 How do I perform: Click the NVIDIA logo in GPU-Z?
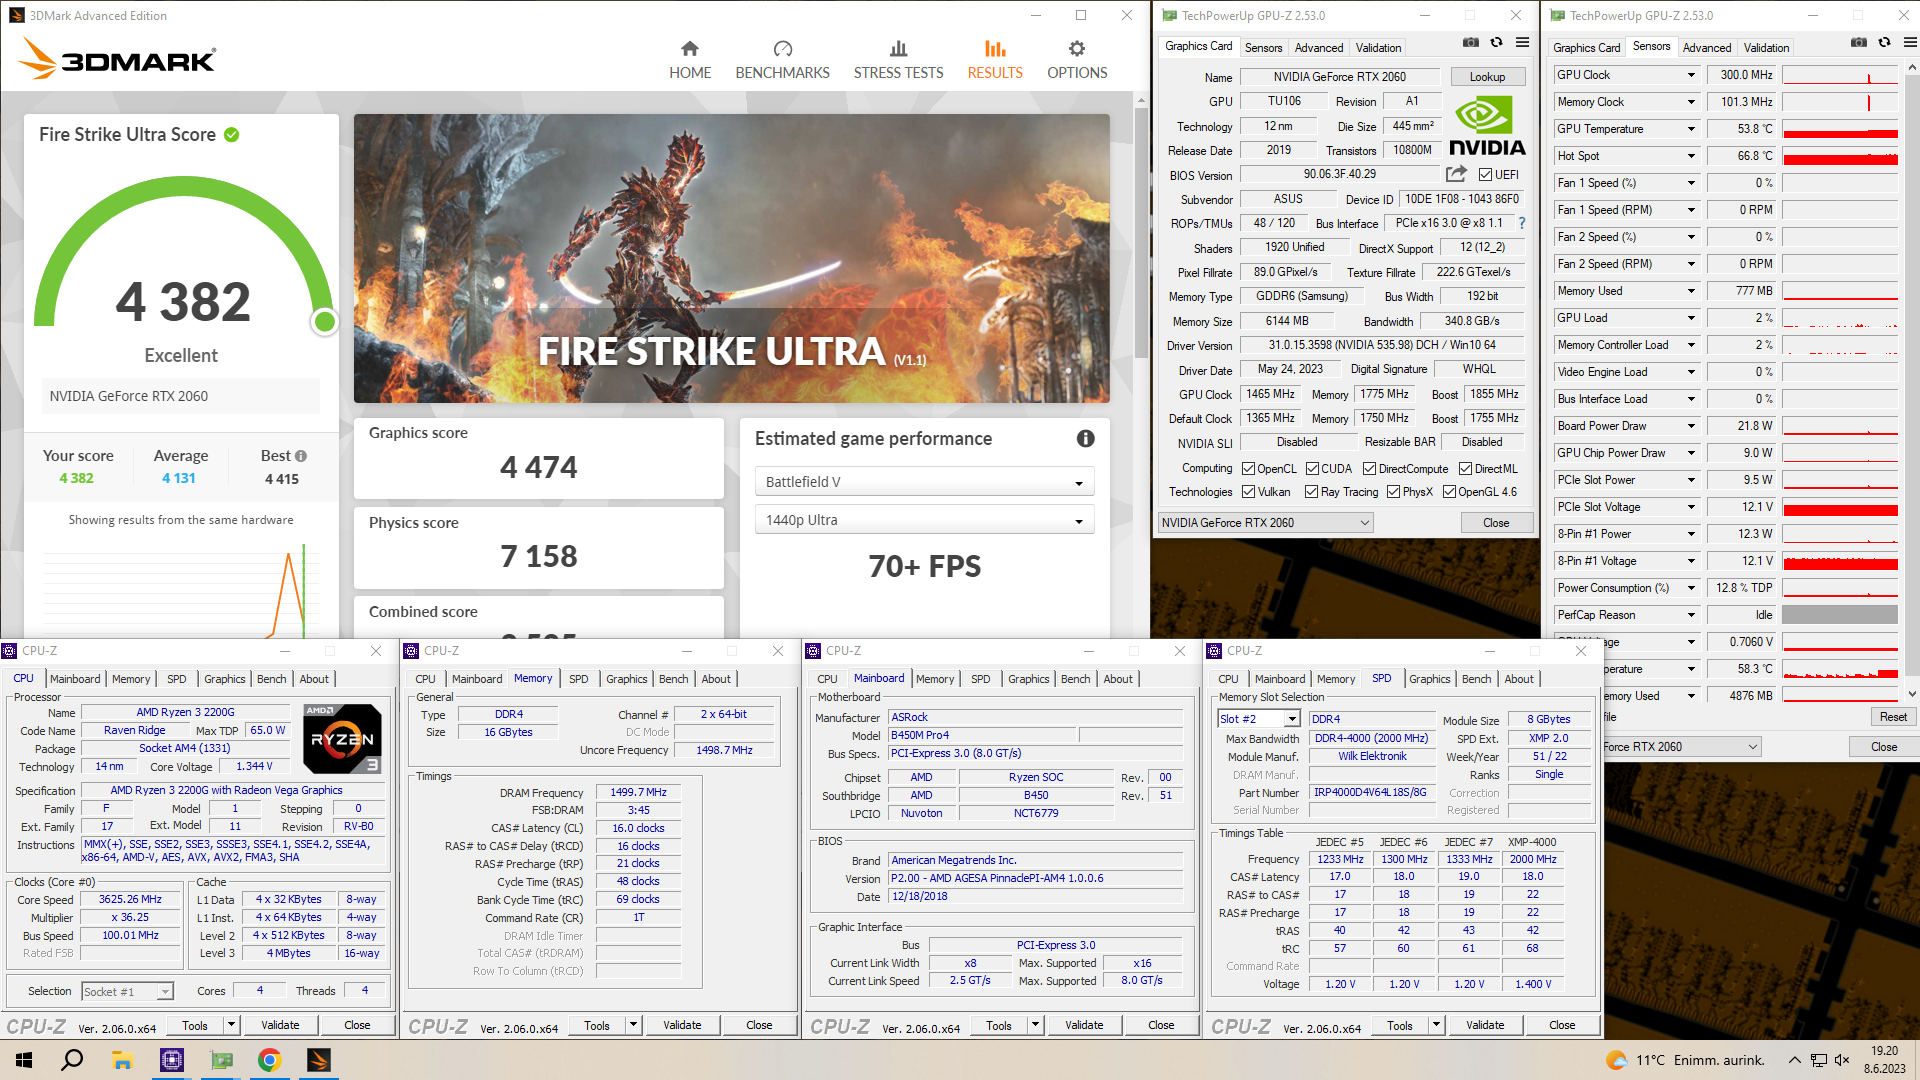coord(1487,127)
